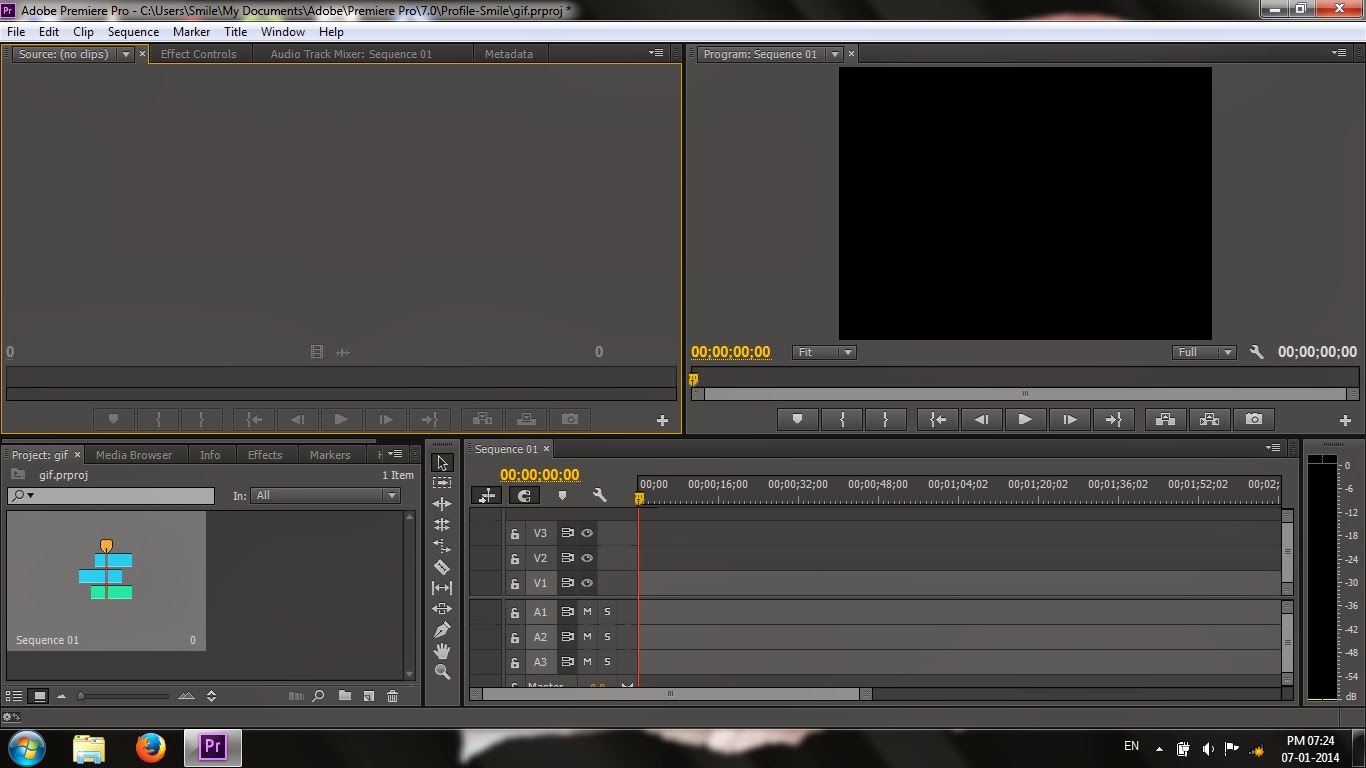The height and width of the screenshot is (768, 1366).
Task: Open the Sequence menu
Action: click(x=134, y=32)
